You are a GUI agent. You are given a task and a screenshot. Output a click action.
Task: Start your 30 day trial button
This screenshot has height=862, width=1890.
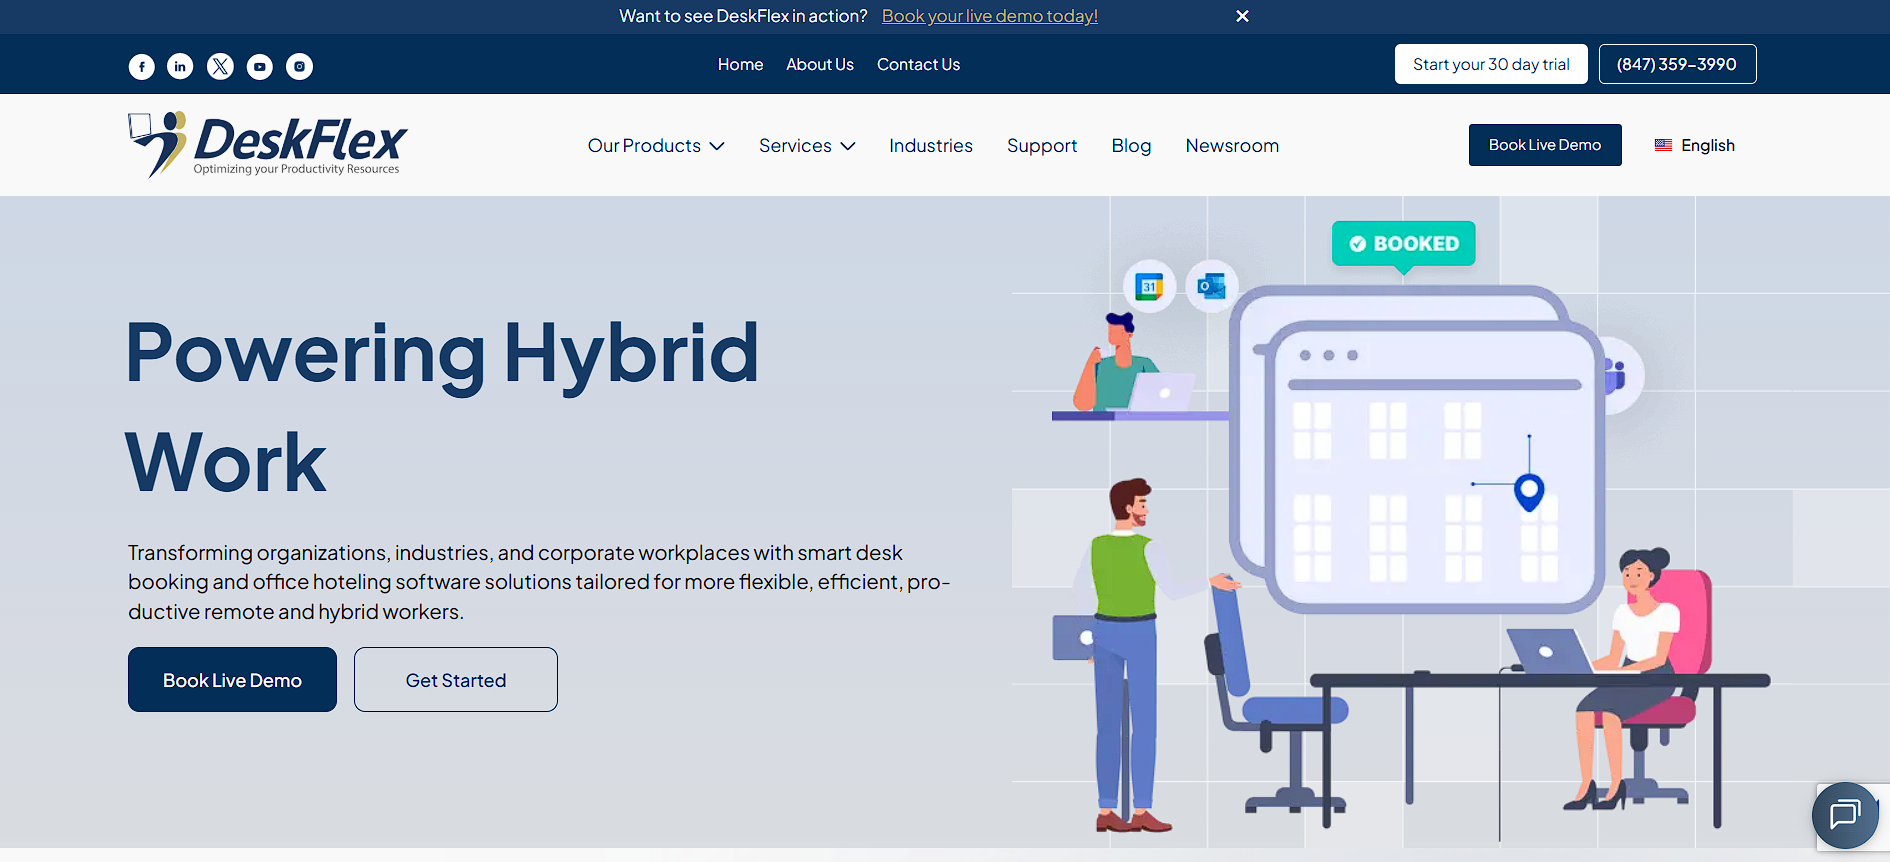click(x=1491, y=64)
